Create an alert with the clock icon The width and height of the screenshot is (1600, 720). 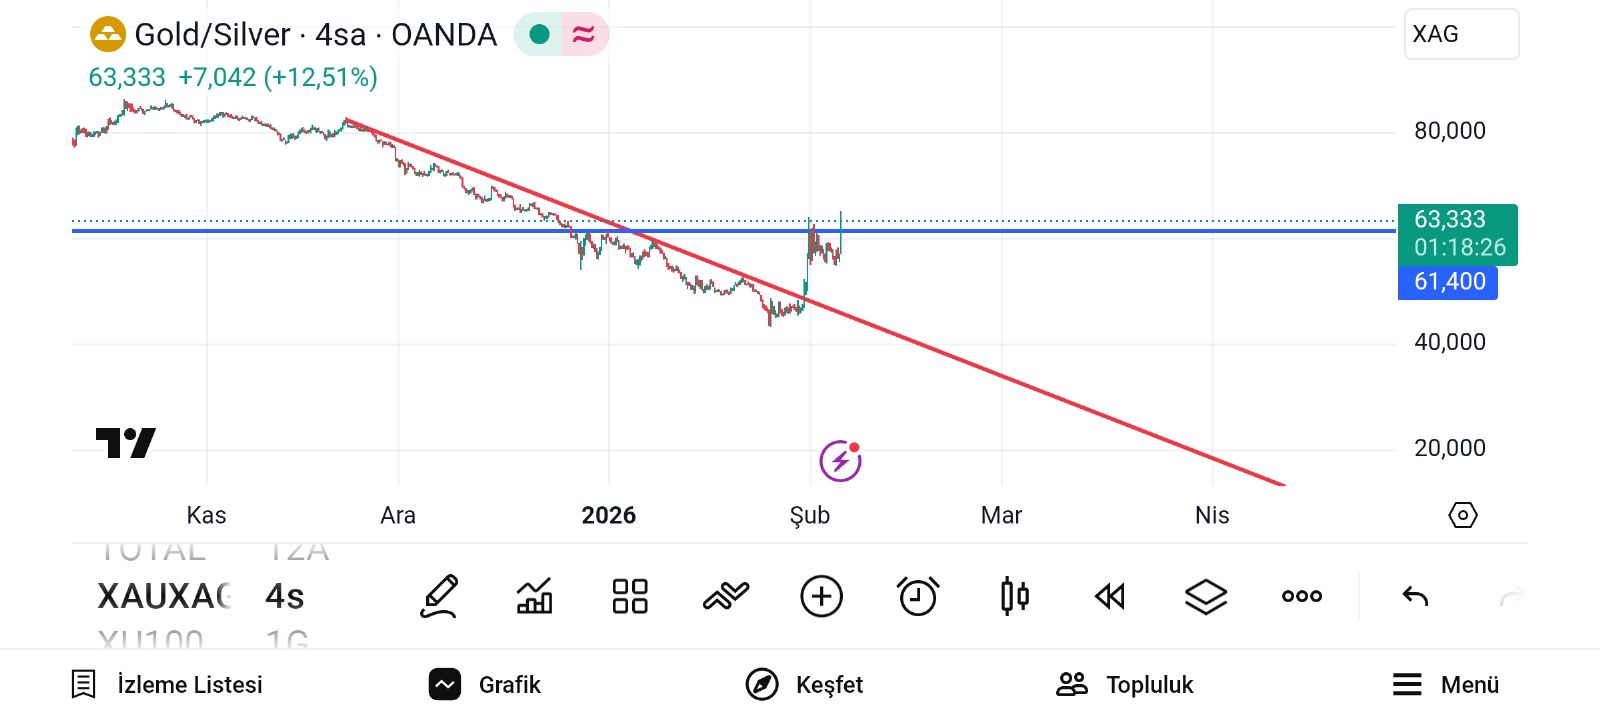click(x=918, y=597)
